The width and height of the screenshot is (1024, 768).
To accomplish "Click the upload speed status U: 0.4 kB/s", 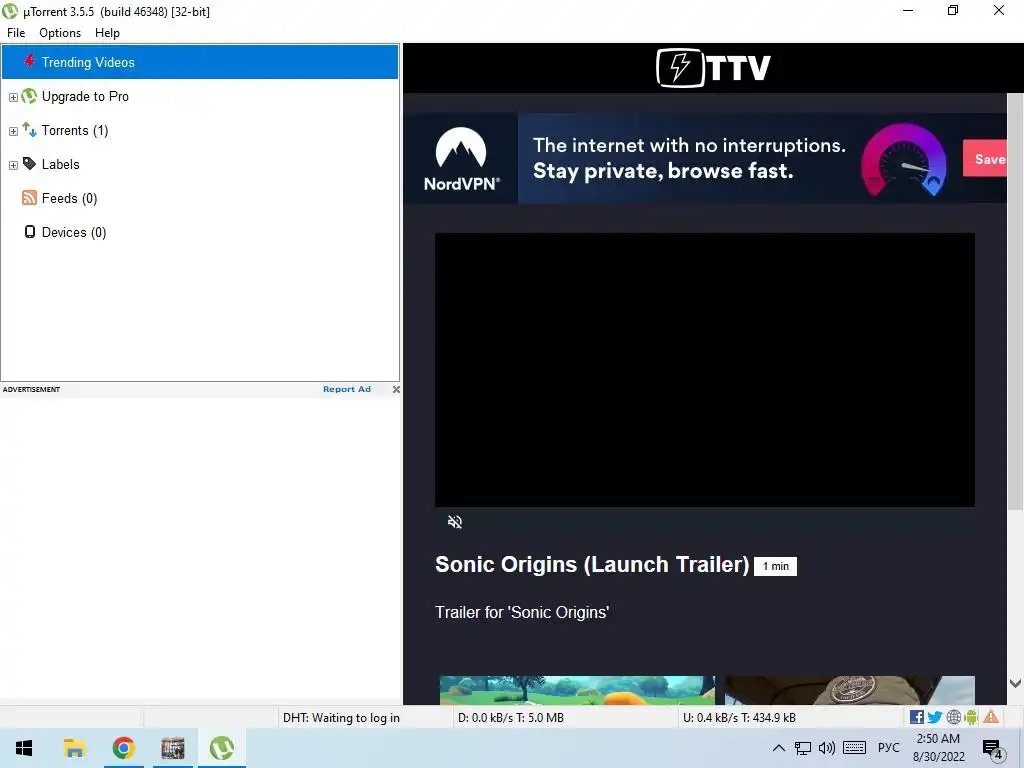I will click(x=739, y=718).
